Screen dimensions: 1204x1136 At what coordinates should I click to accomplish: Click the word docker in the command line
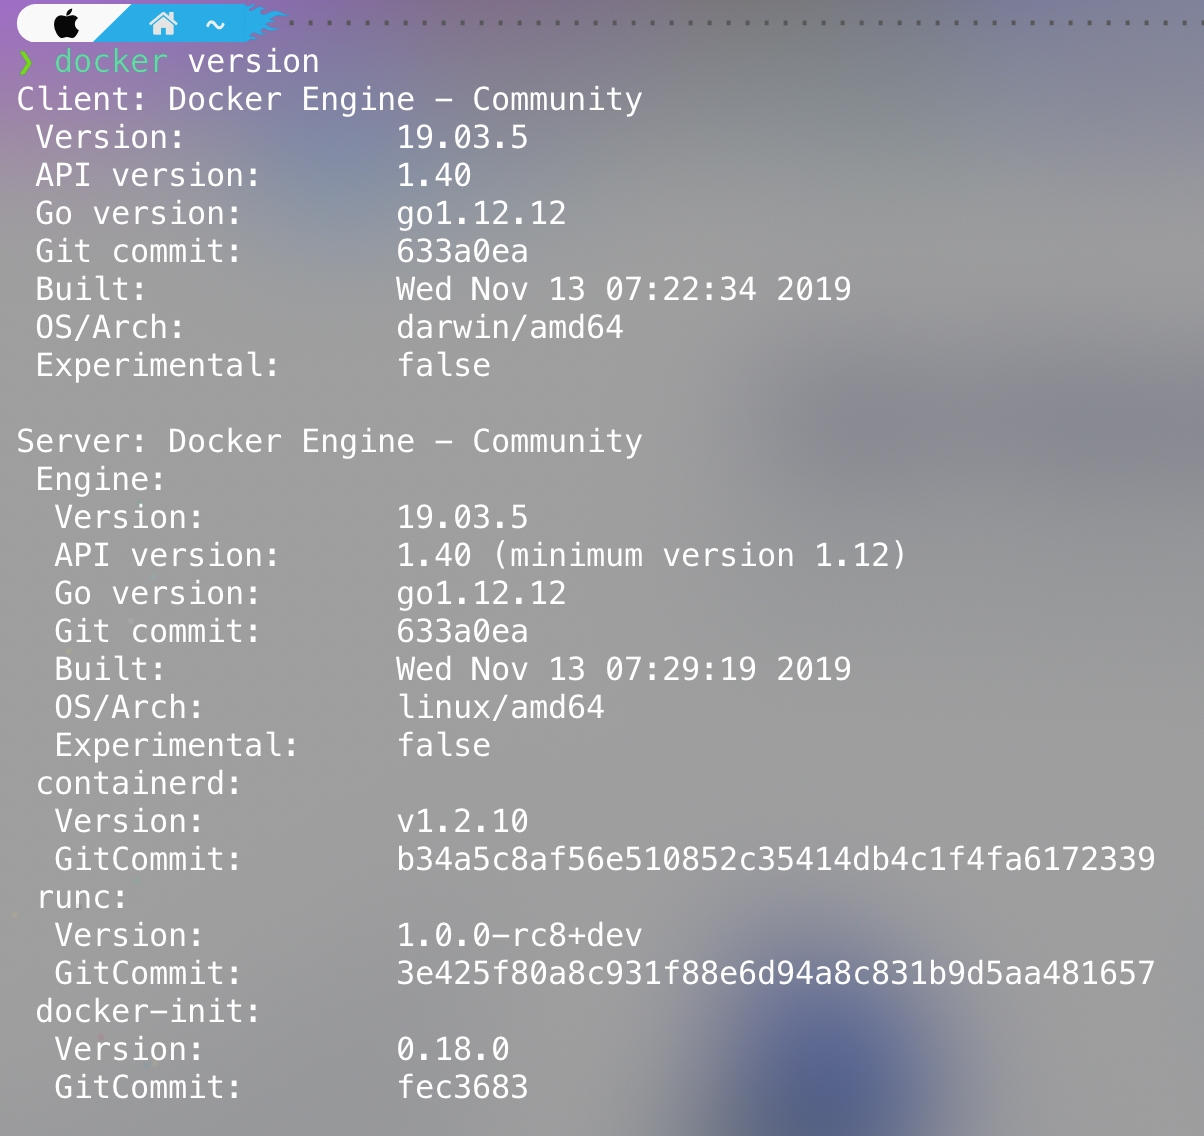point(111,62)
